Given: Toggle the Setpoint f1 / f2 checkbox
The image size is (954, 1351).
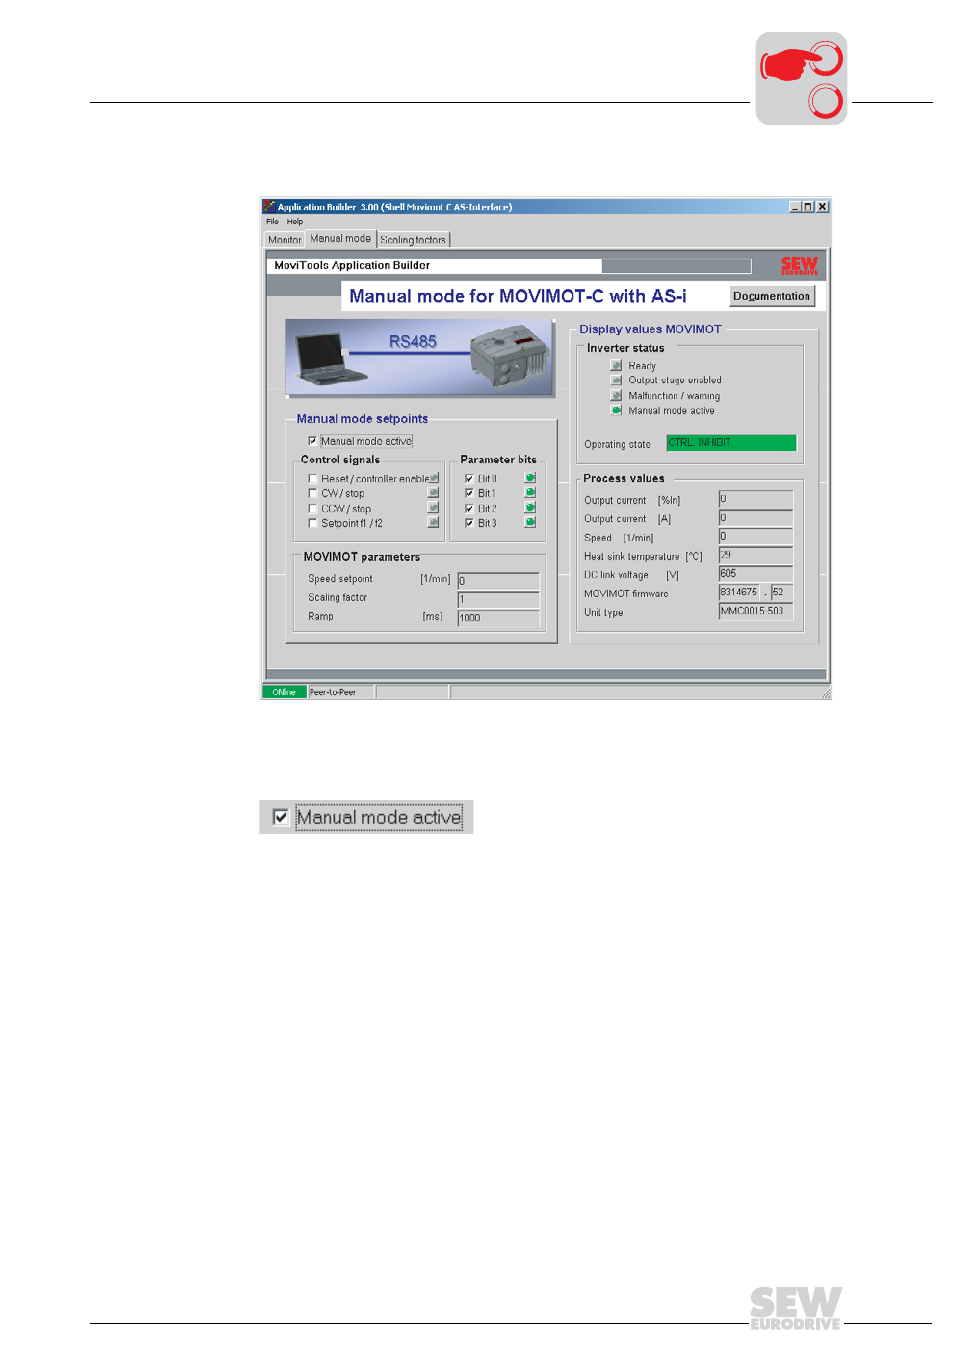Looking at the screenshot, I should coord(313,523).
